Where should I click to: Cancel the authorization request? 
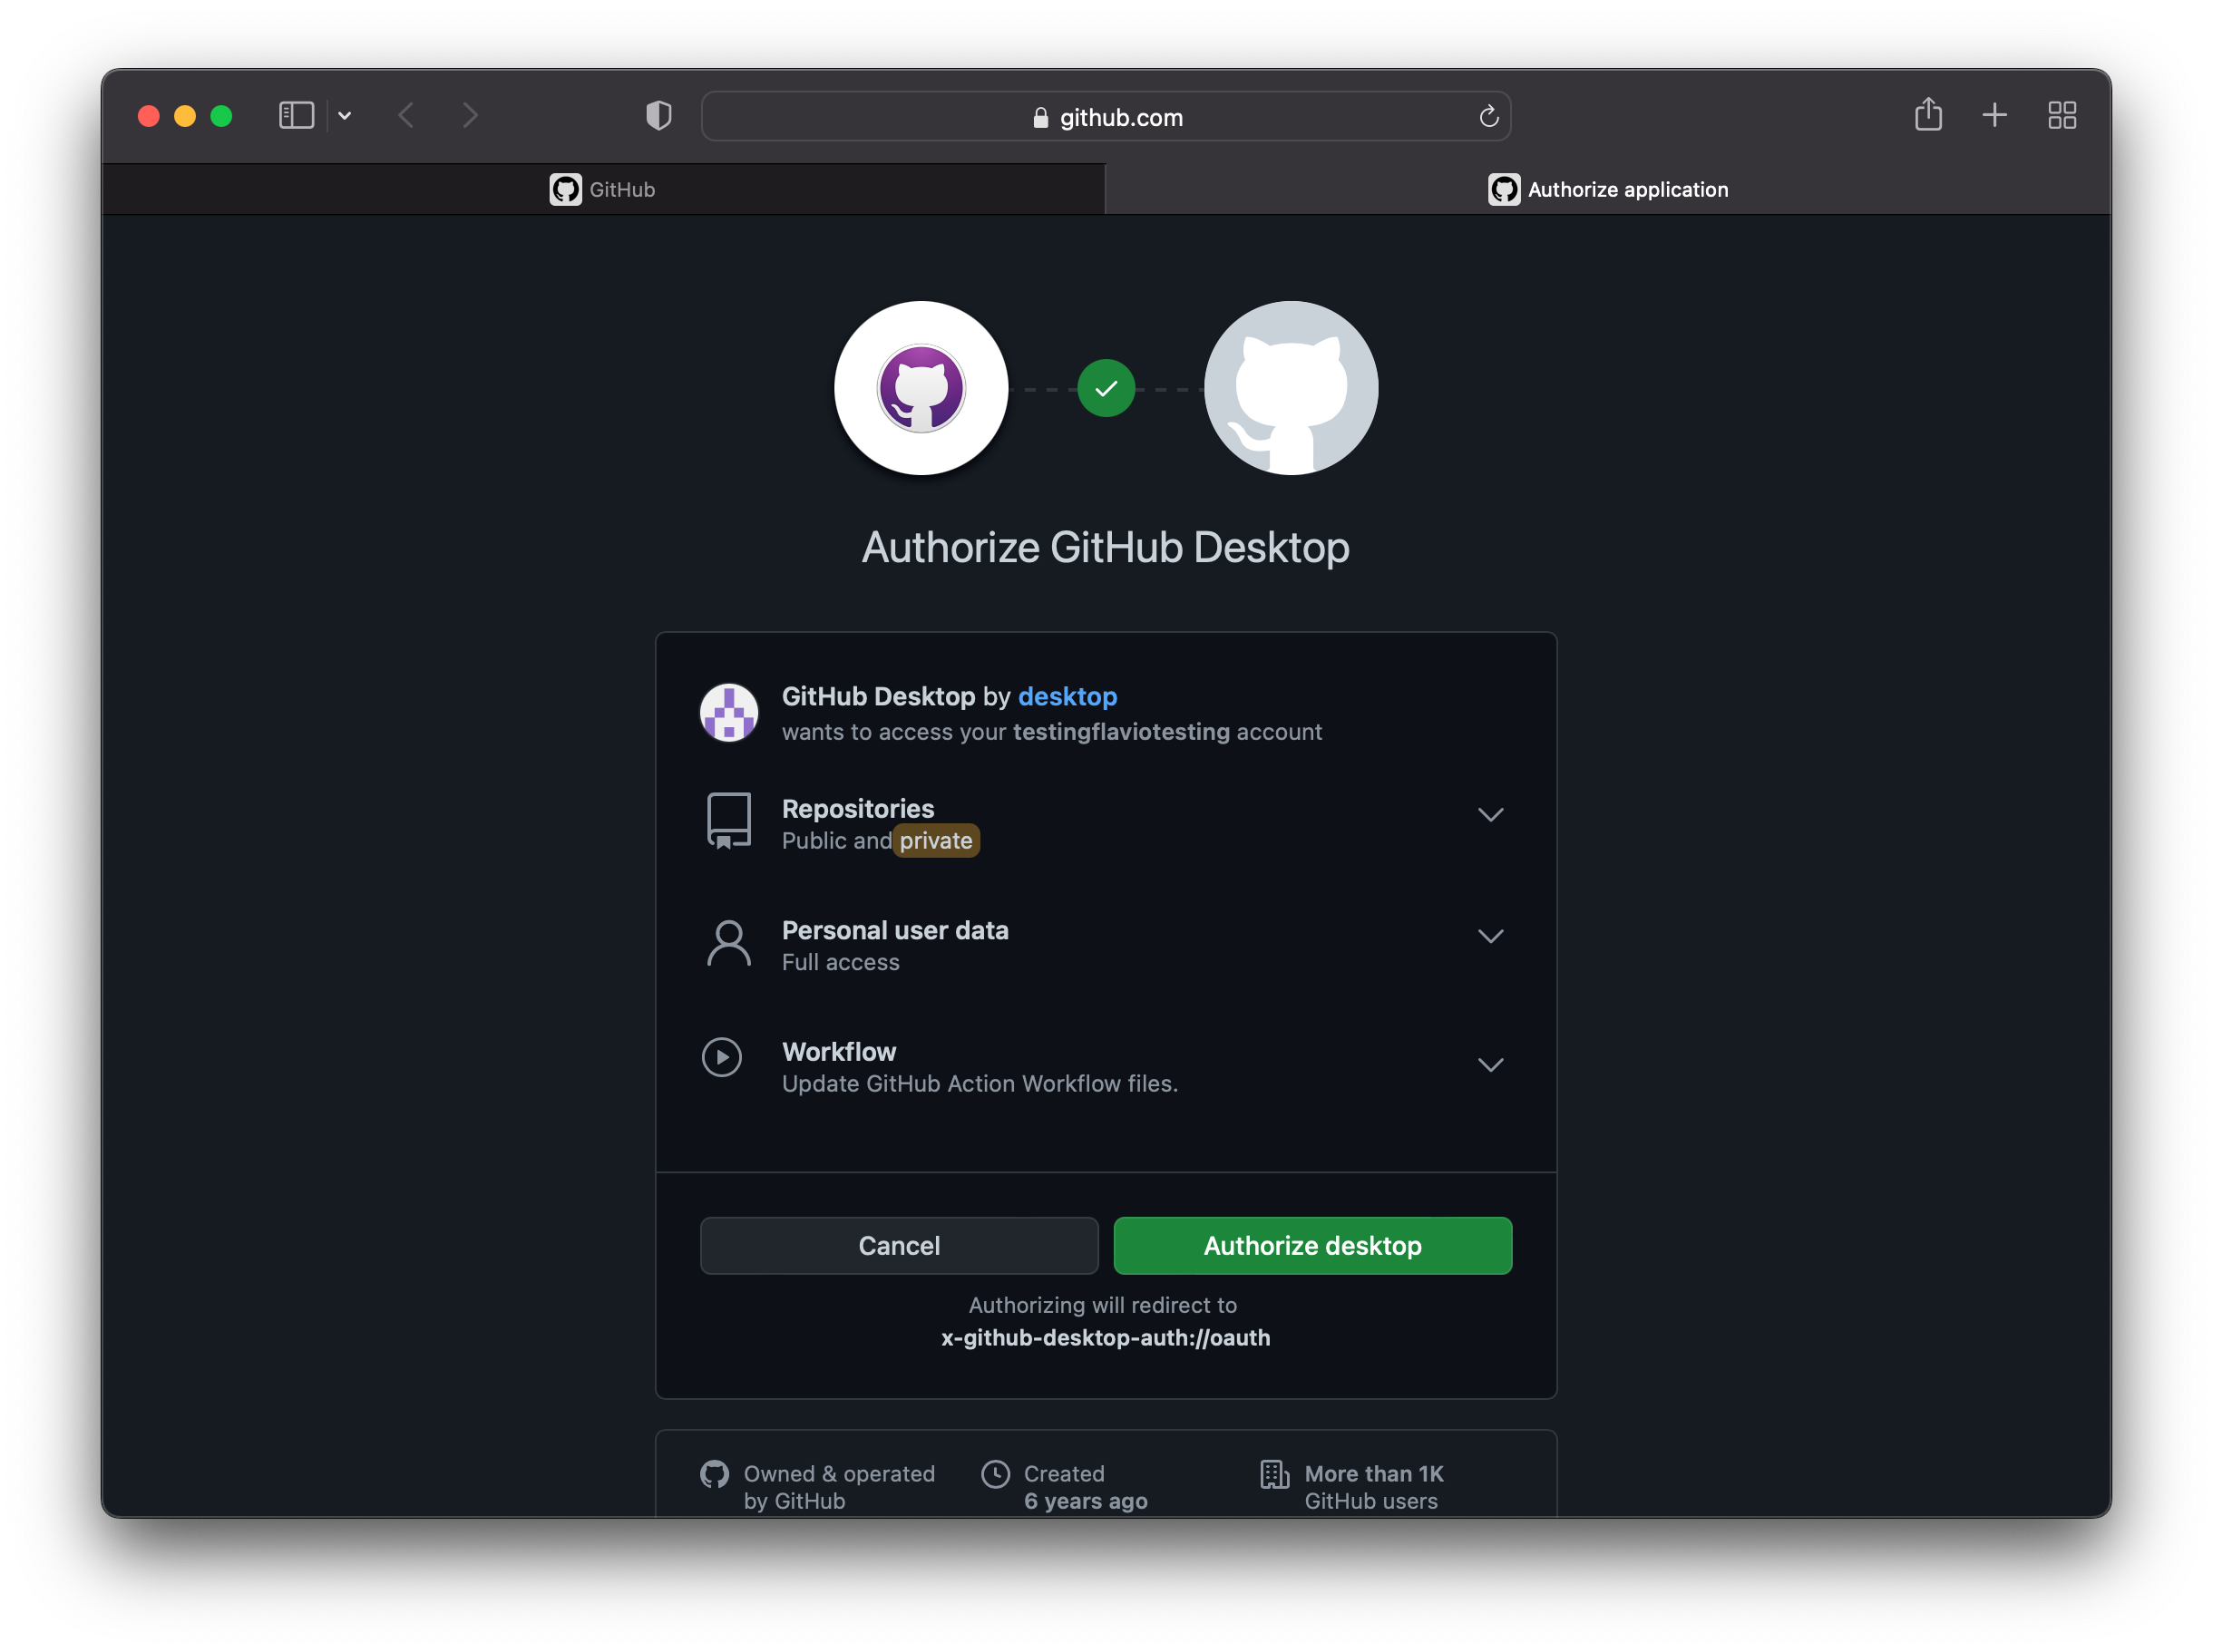click(899, 1245)
